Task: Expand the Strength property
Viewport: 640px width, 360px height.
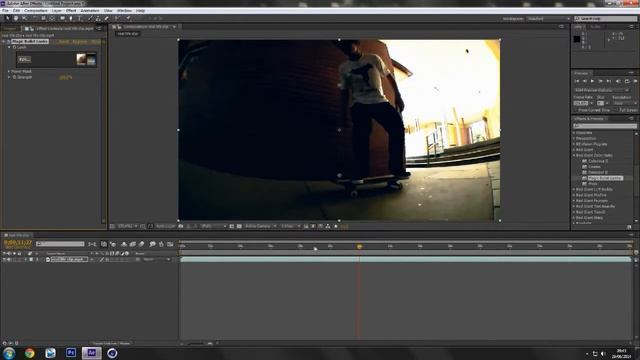Action: click(9, 77)
